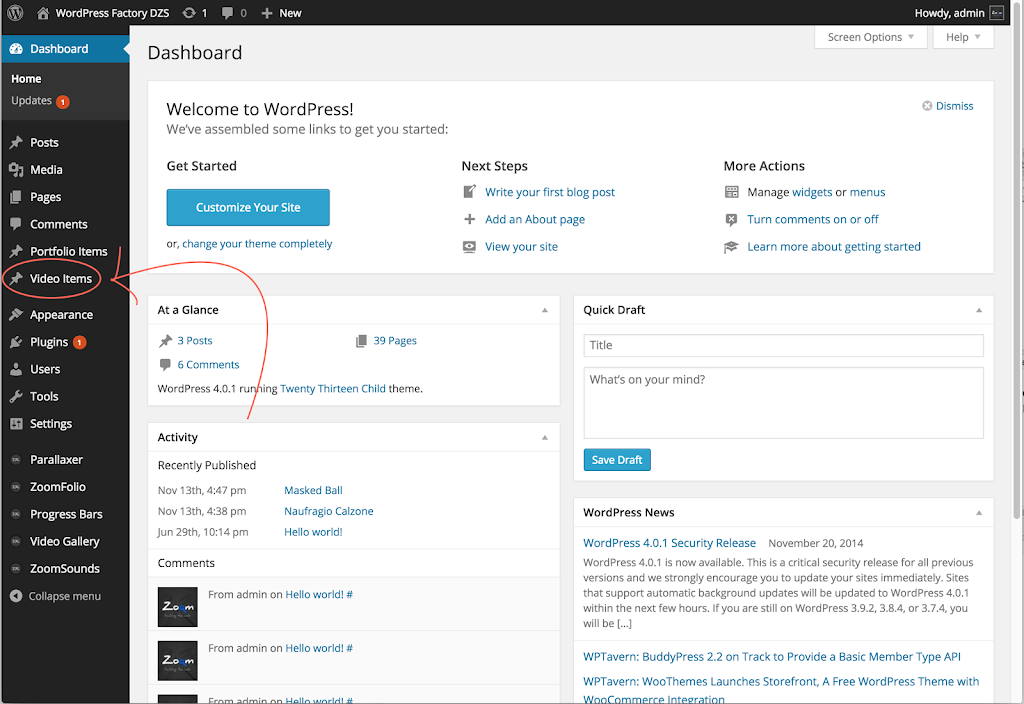
Task: Click the Progress Bars menu icon
Action: point(16,515)
